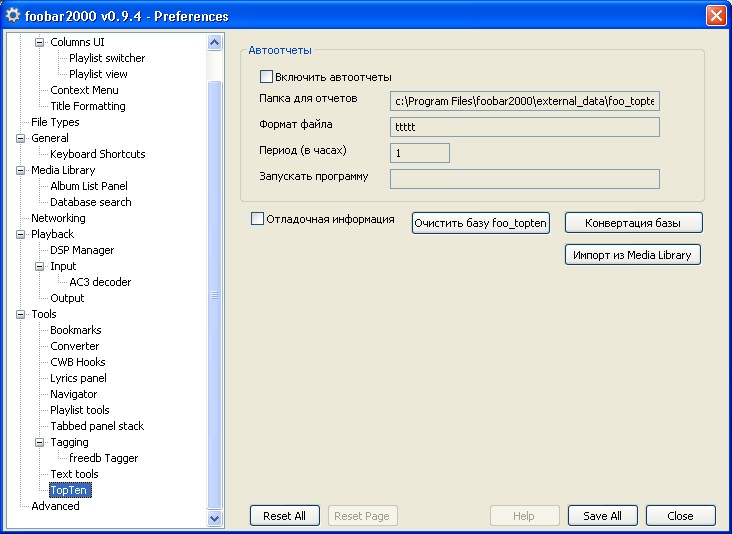Image resolution: width=732 pixels, height=534 pixels.
Task: Select Tabbed panel stack item
Action: coord(97,426)
